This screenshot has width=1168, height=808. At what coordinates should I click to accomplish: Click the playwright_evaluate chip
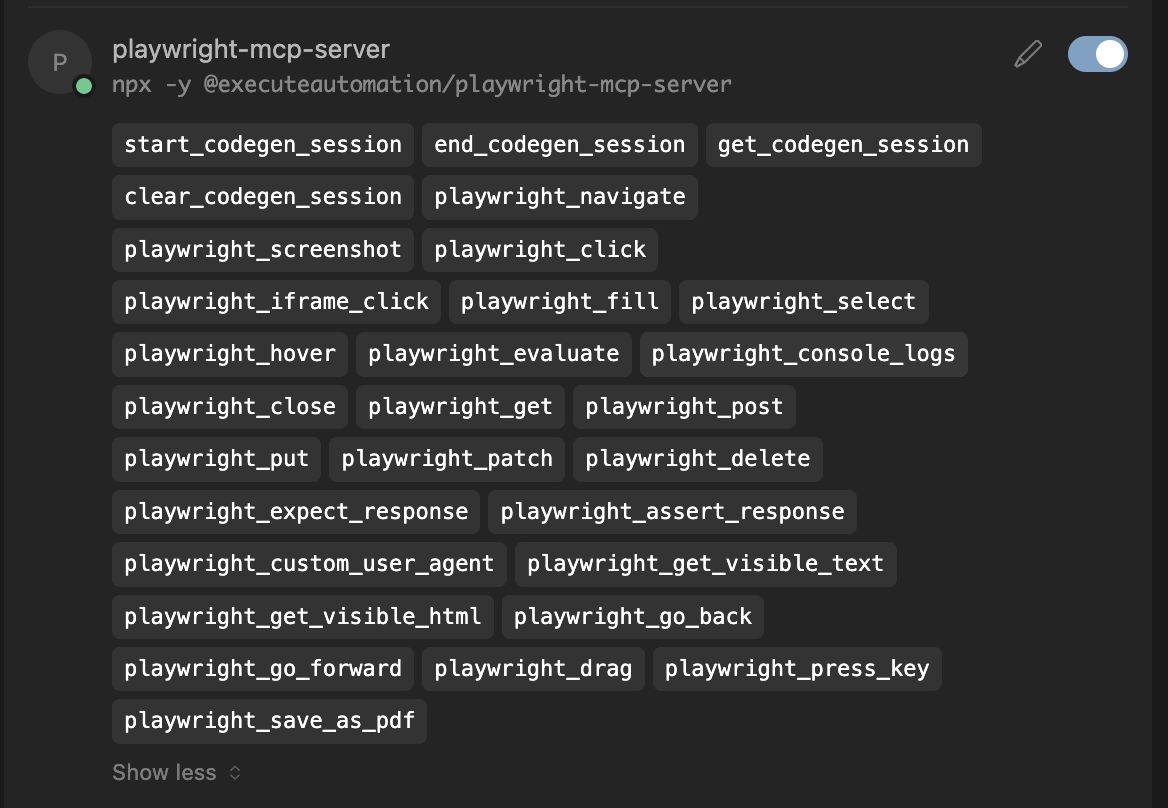(493, 353)
